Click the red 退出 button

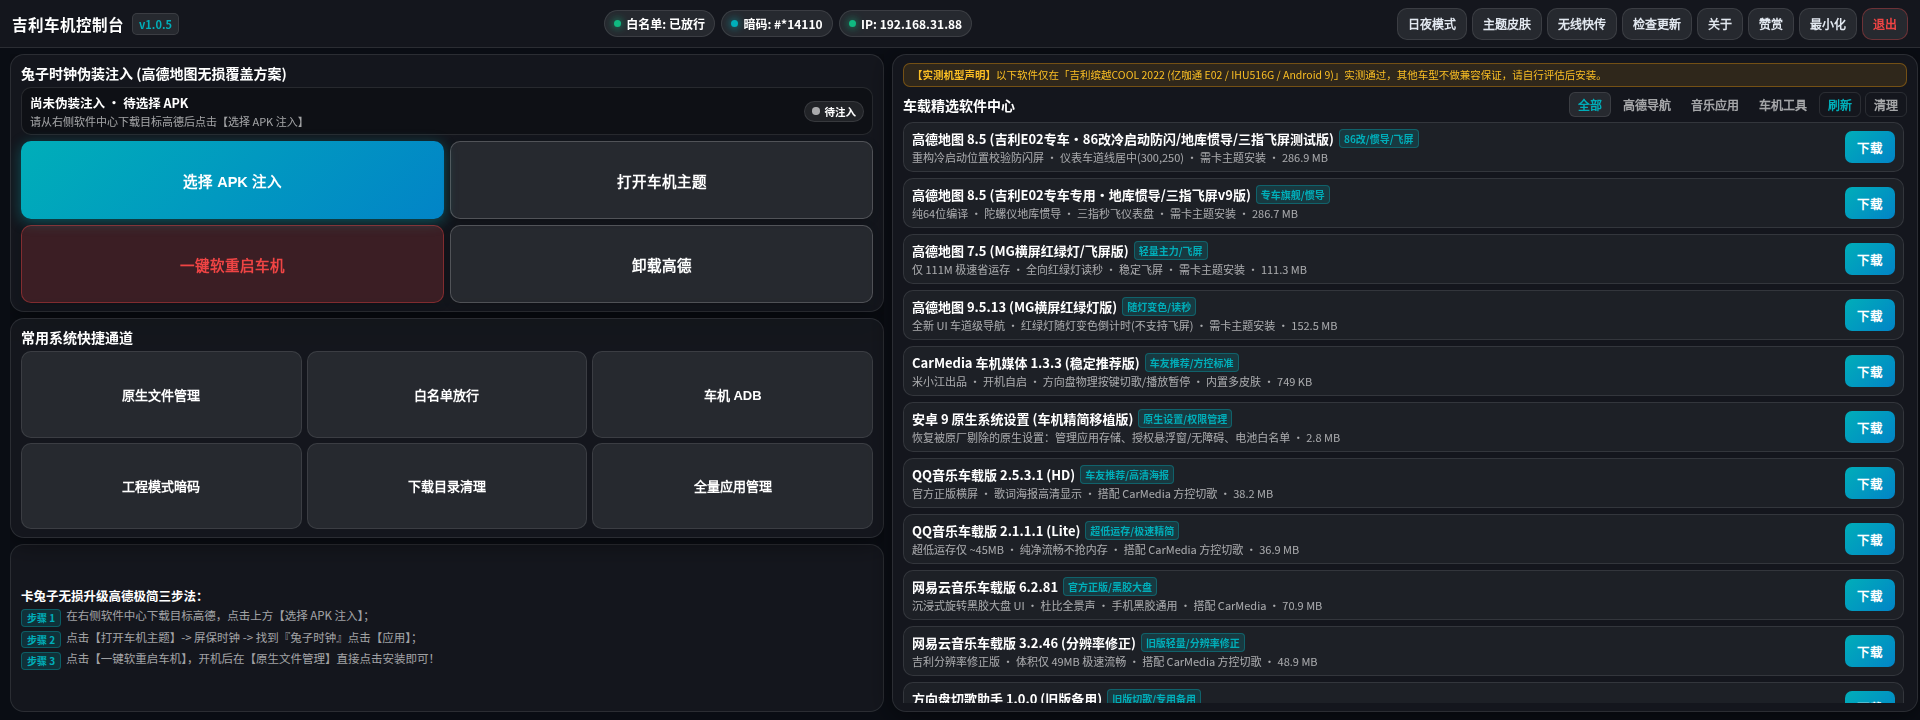(1885, 24)
